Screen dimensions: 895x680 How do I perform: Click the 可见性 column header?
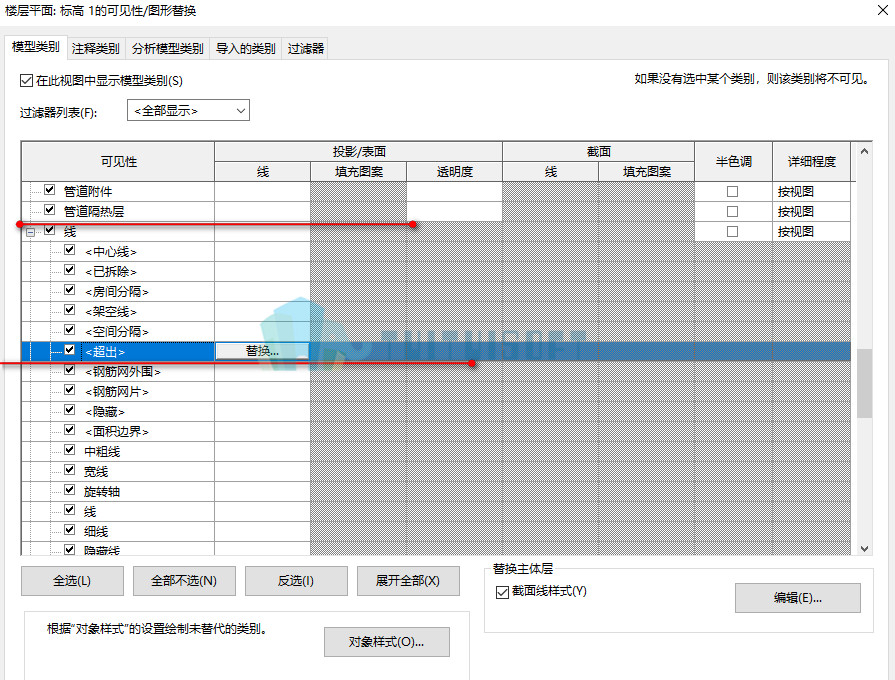(118, 162)
